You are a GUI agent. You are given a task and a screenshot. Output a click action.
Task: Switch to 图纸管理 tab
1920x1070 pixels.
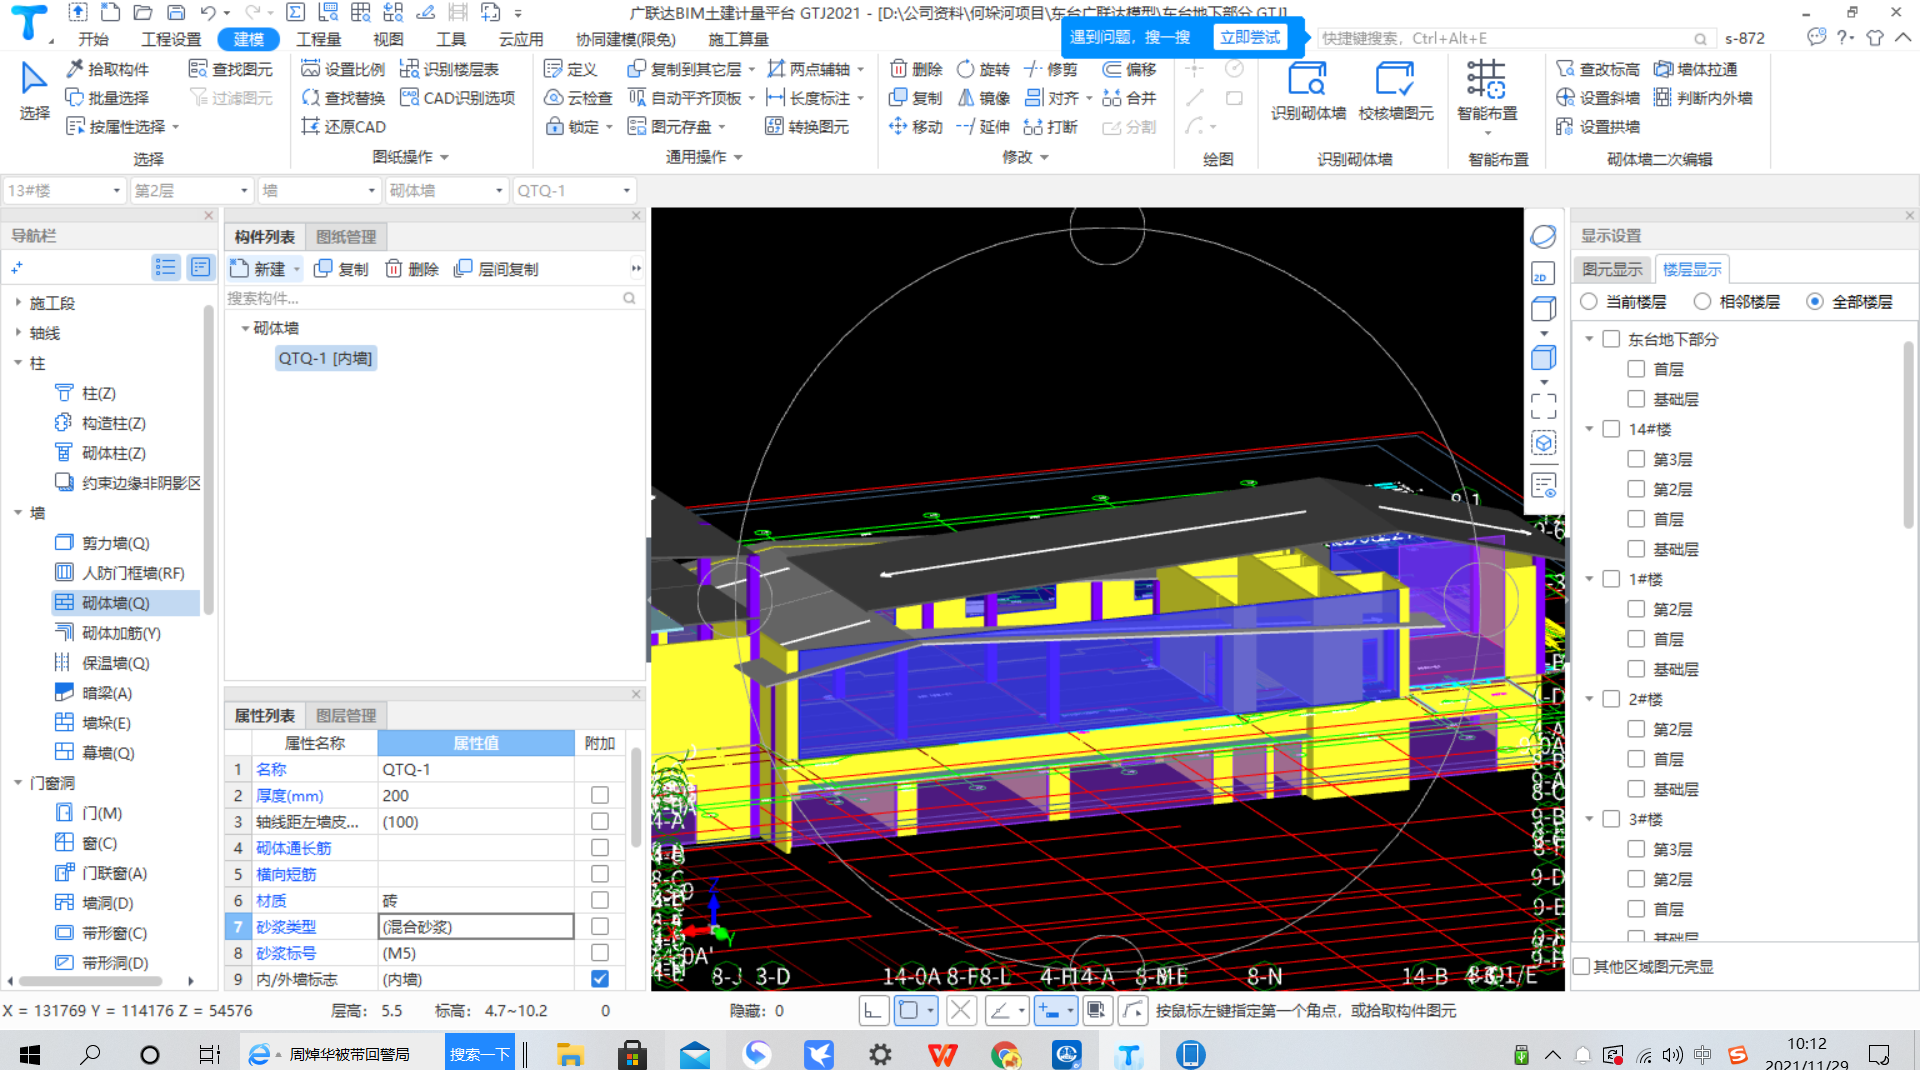[x=346, y=237]
